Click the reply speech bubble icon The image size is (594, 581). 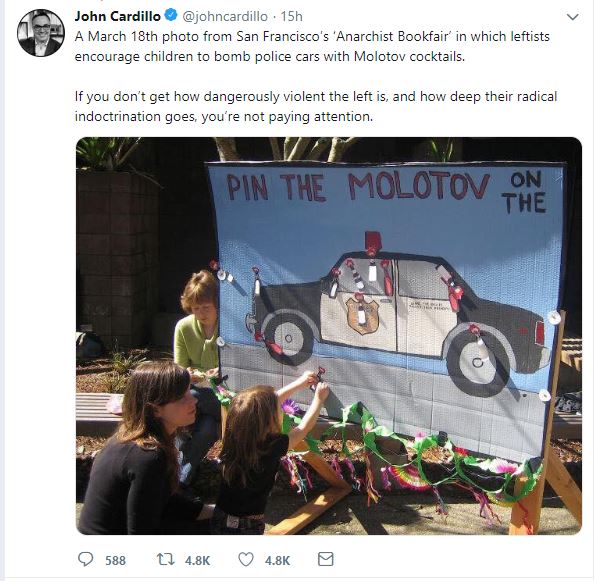[x=85, y=559]
